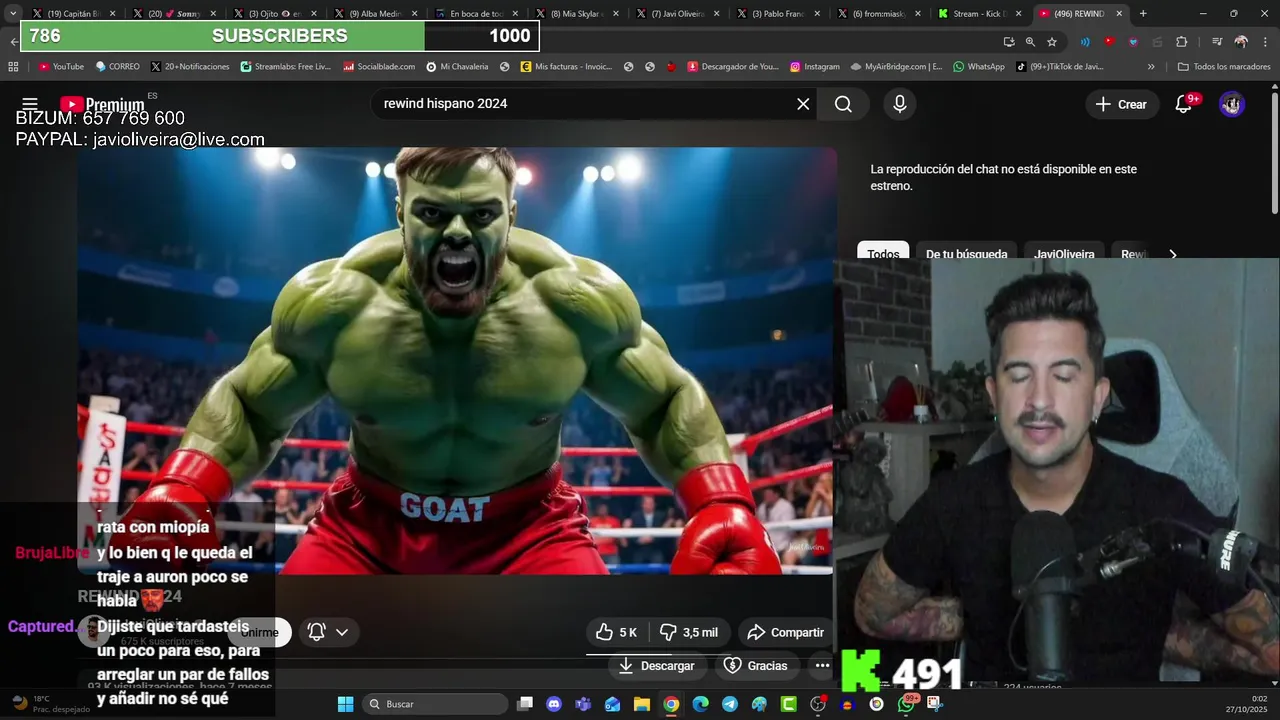Image resolution: width=1280 pixels, height=720 pixels.
Task: Open Outlook from the taskbar
Action: click(612, 704)
